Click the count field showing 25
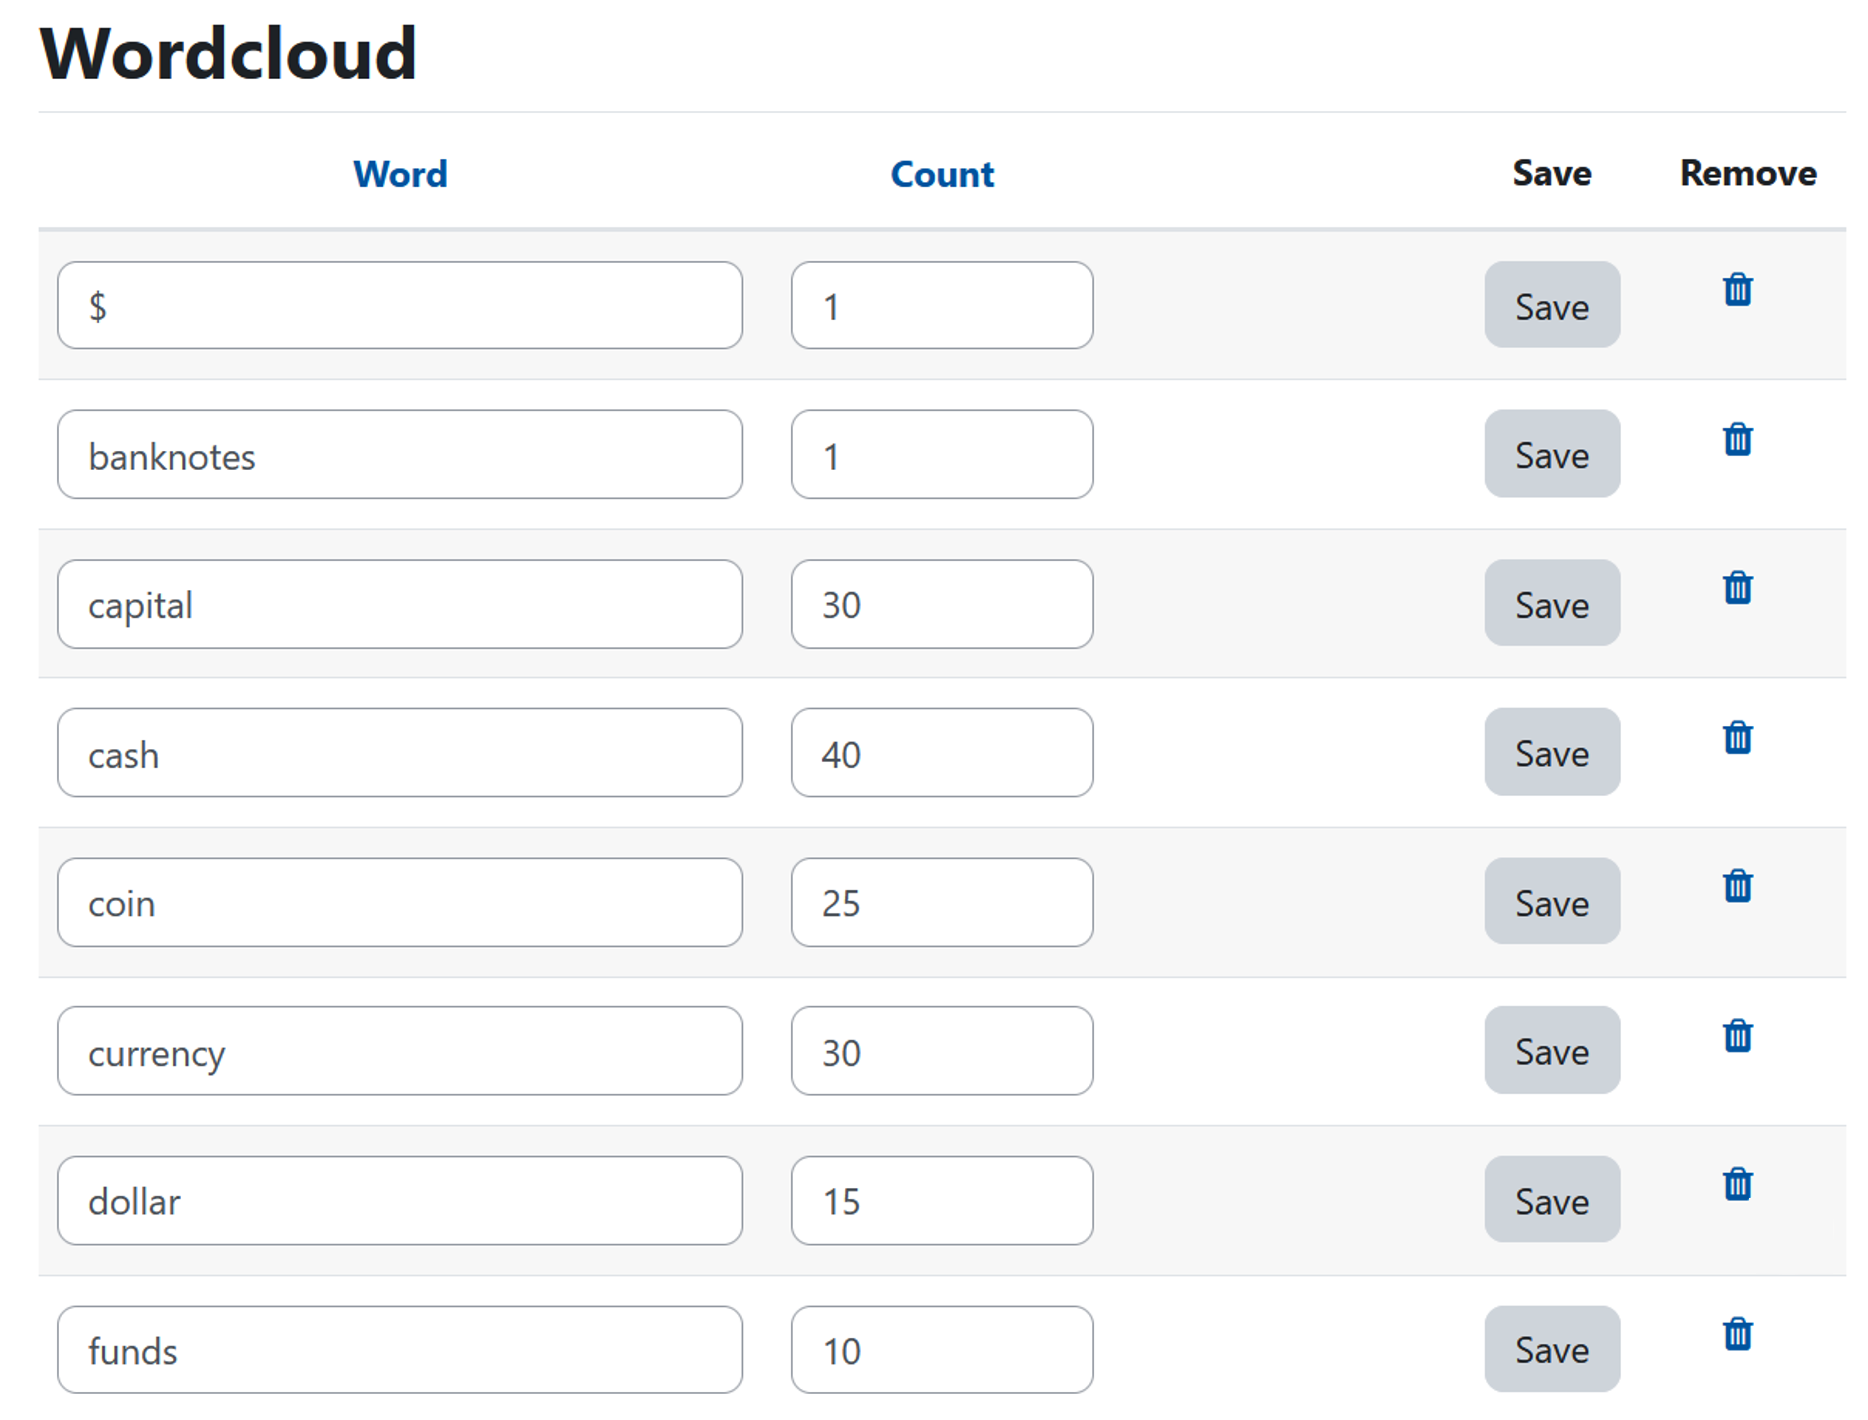The image size is (1868, 1420). [941, 902]
